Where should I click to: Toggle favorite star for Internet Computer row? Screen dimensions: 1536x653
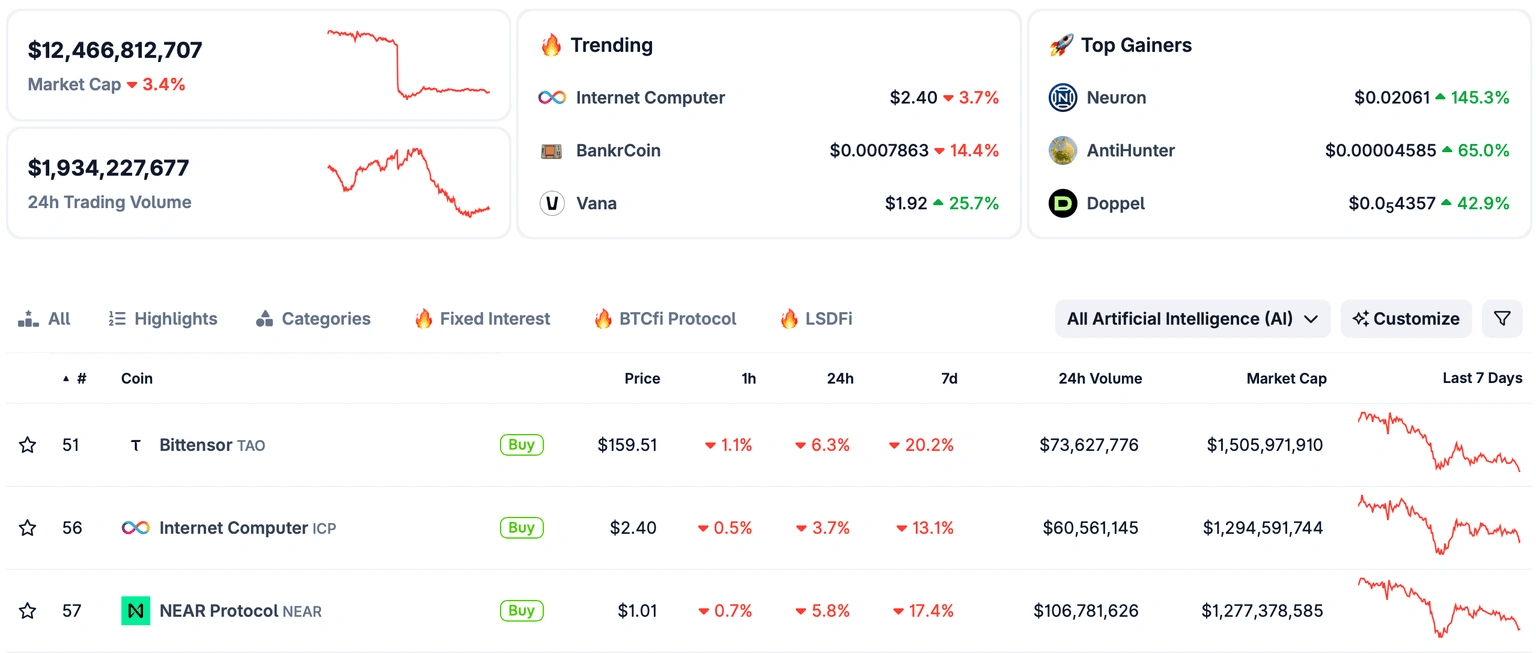pos(28,528)
